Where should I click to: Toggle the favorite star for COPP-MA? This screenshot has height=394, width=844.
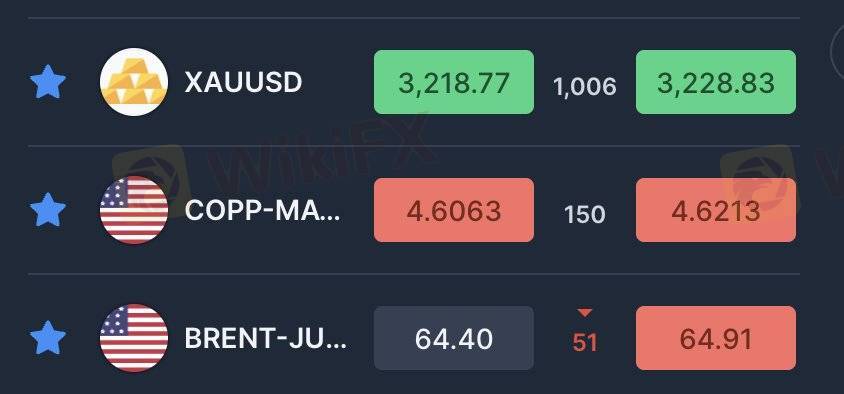click(x=48, y=210)
